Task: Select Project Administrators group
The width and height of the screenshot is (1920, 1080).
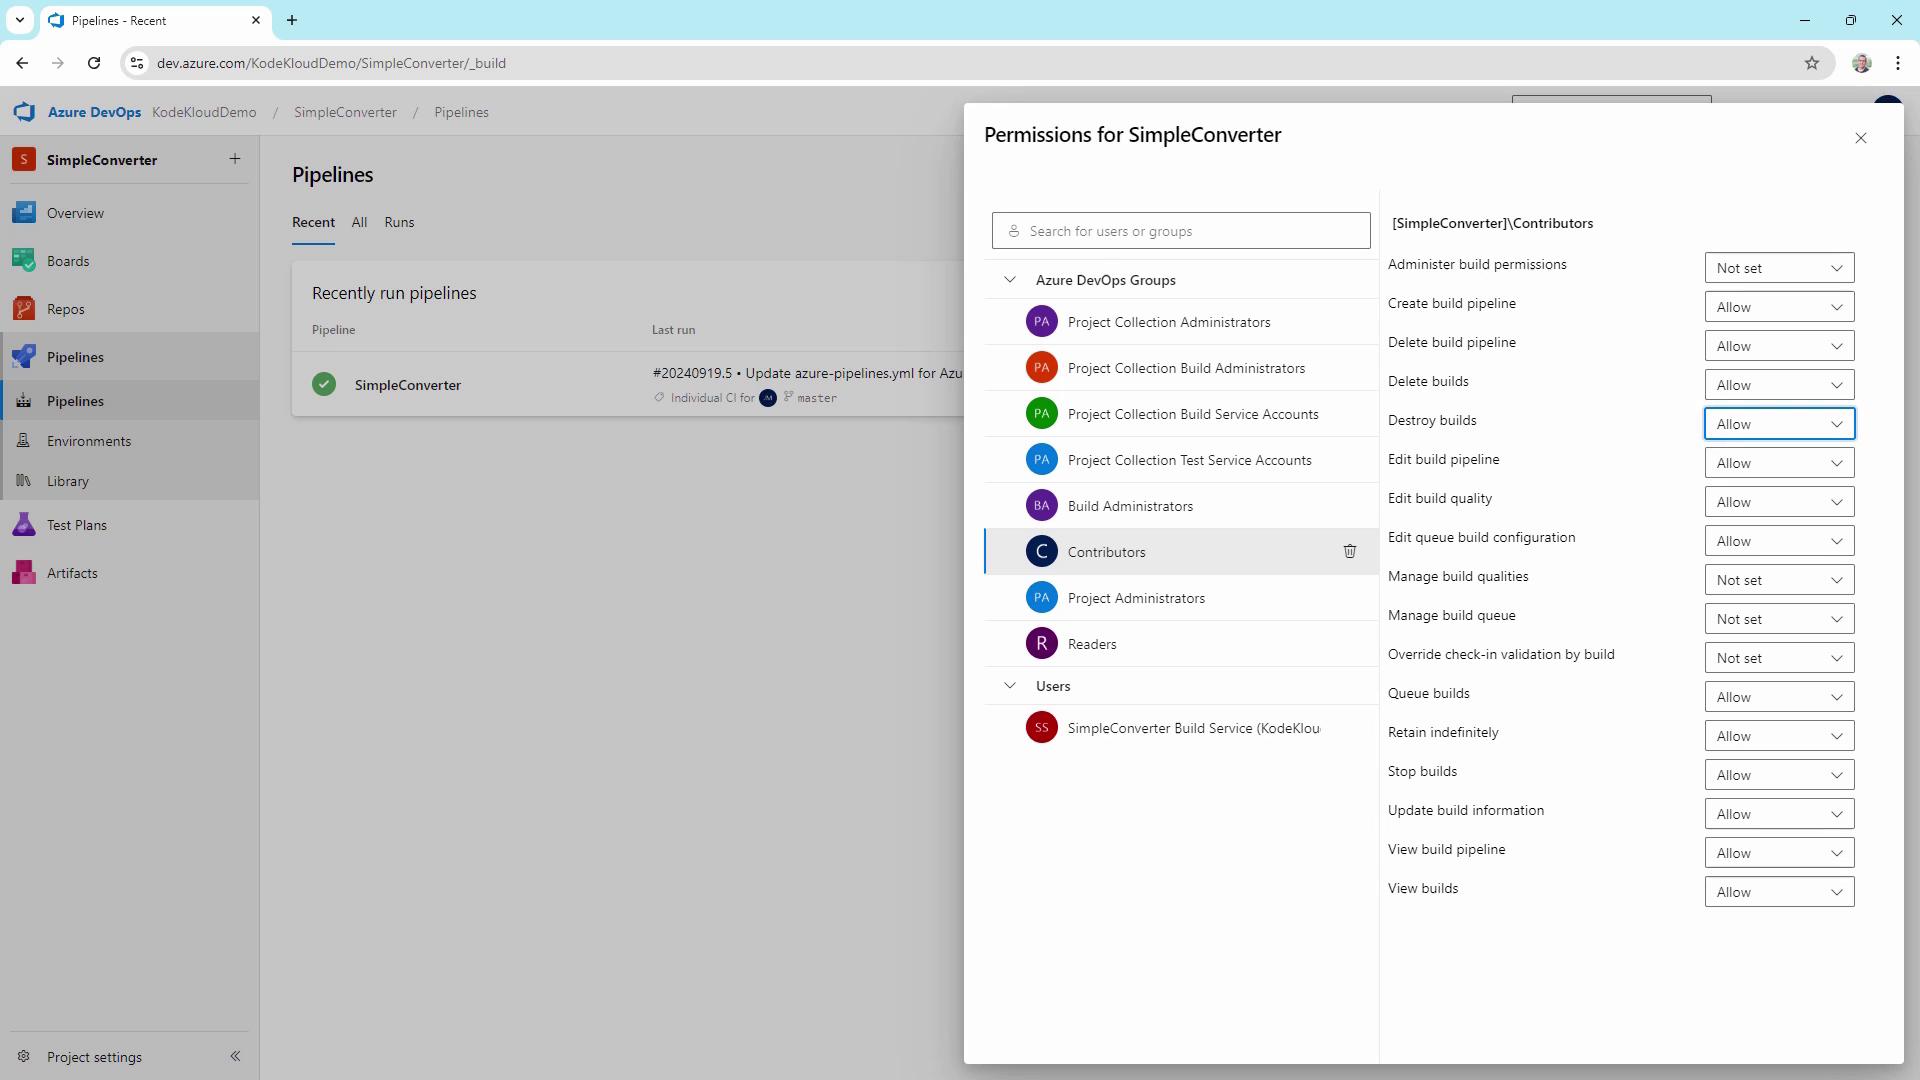Action: point(1181,598)
